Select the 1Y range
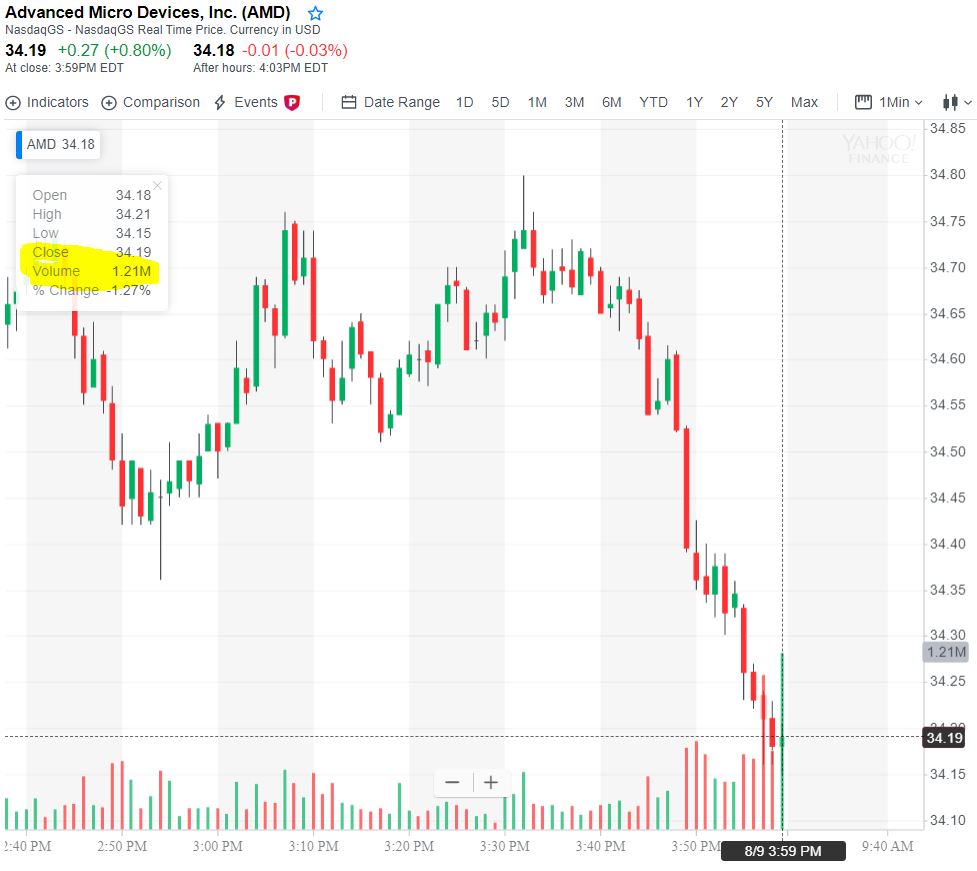This screenshot has height=871, width=977. tap(694, 102)
